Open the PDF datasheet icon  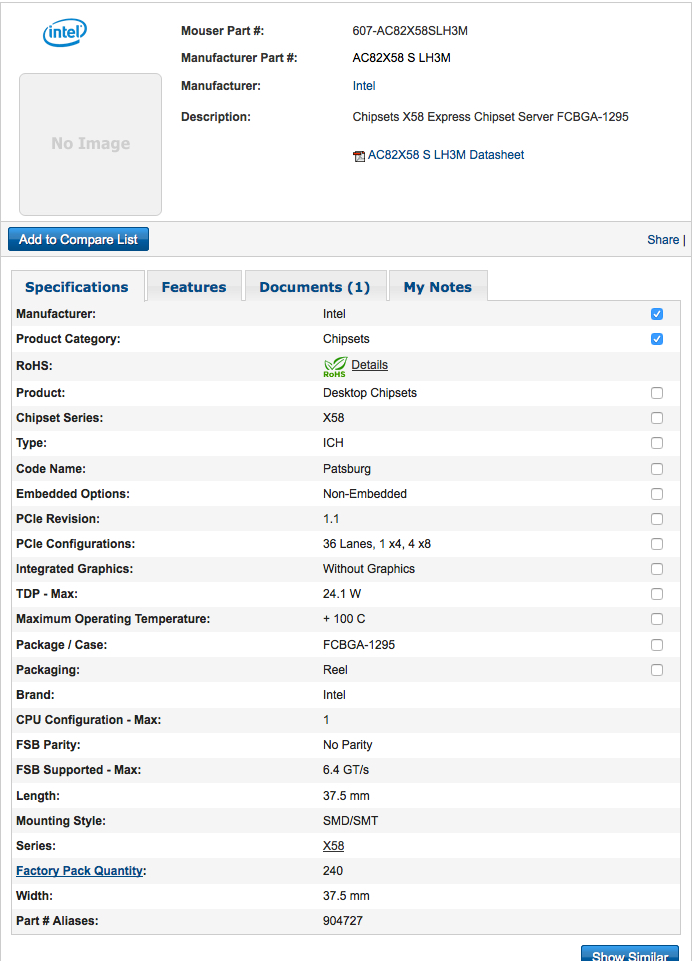pyautogui.click(x=359, y=156)
